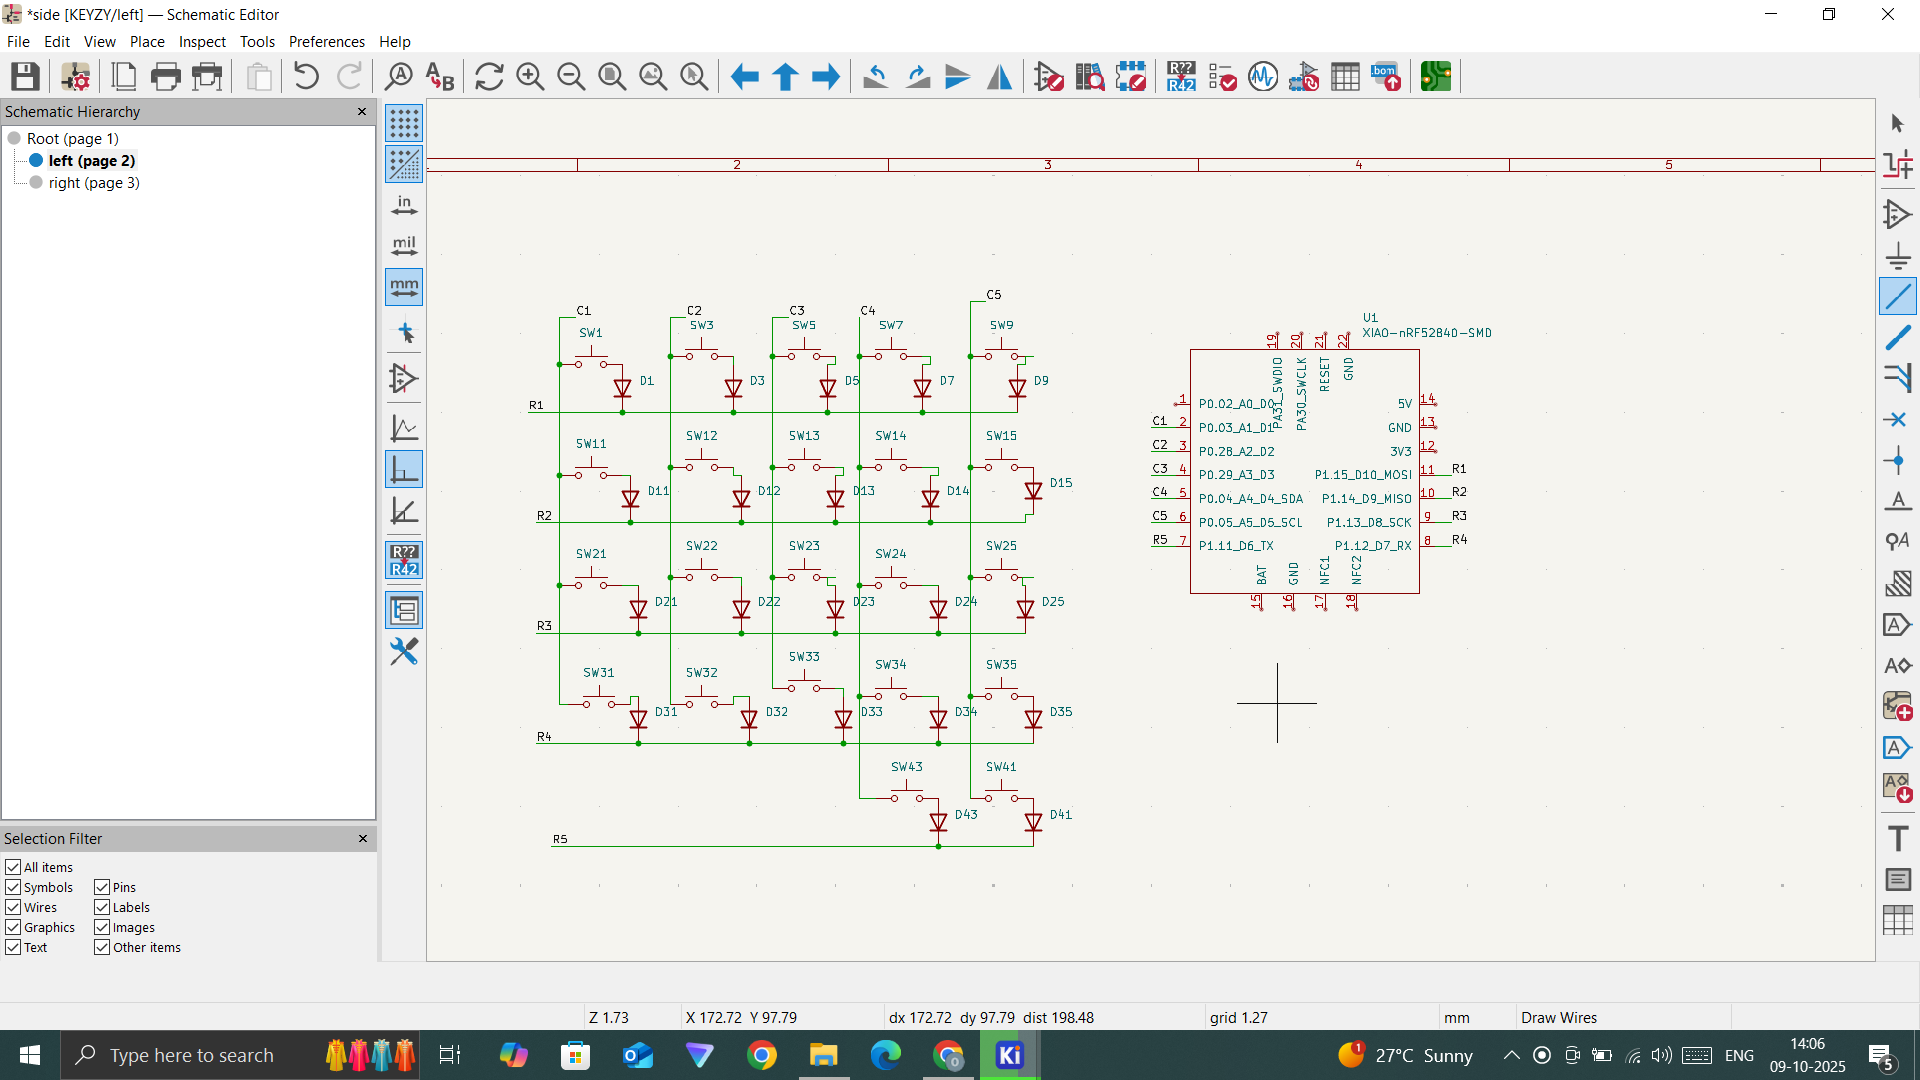This screenshot has width=1920, height=1080.
Task: Uncheck Wires in Selection Filter
Action: click(x=13, y=907)
